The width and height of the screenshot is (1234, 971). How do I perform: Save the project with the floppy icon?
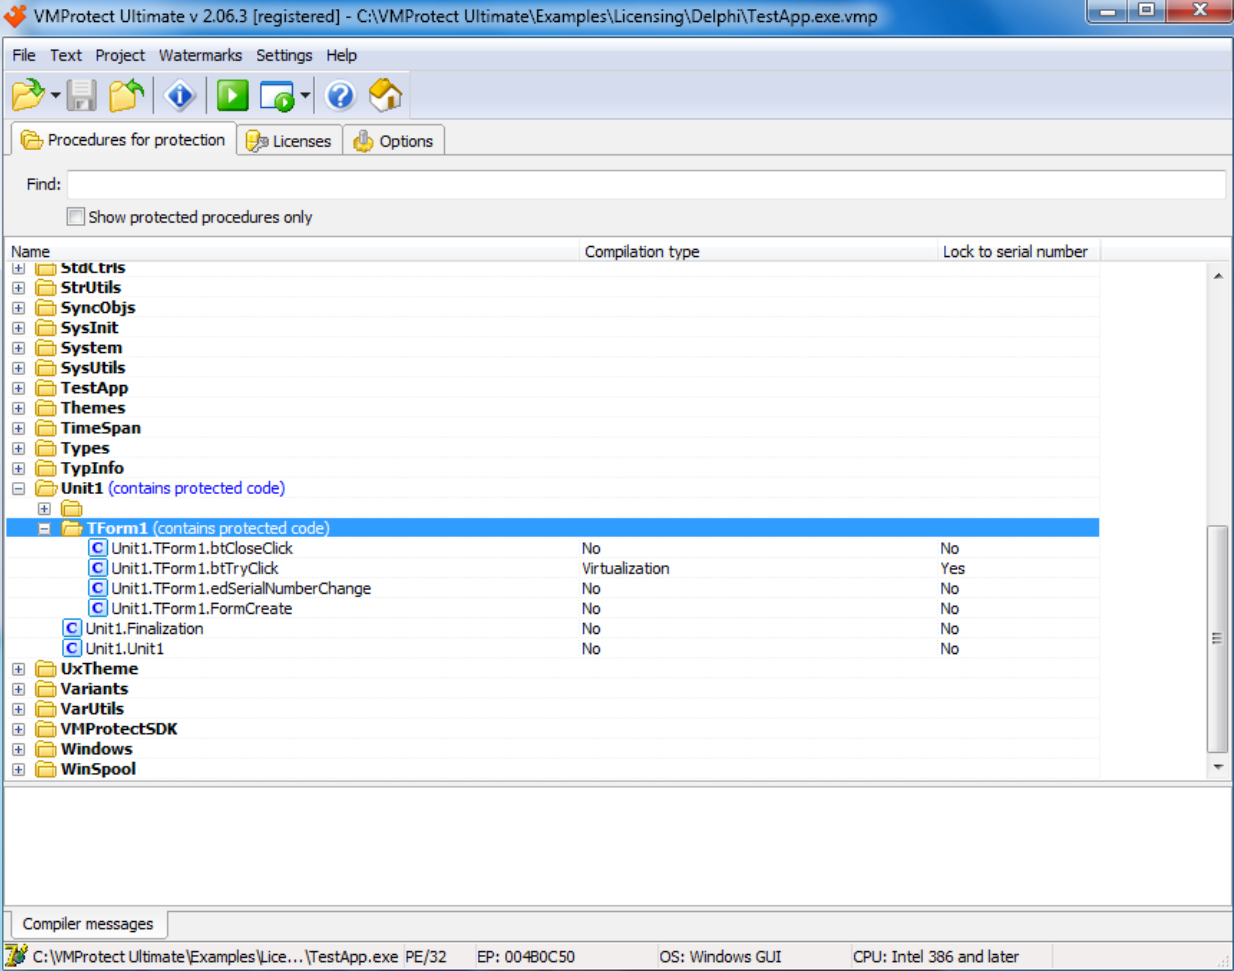pyautogui.click(x=82, y=96)
